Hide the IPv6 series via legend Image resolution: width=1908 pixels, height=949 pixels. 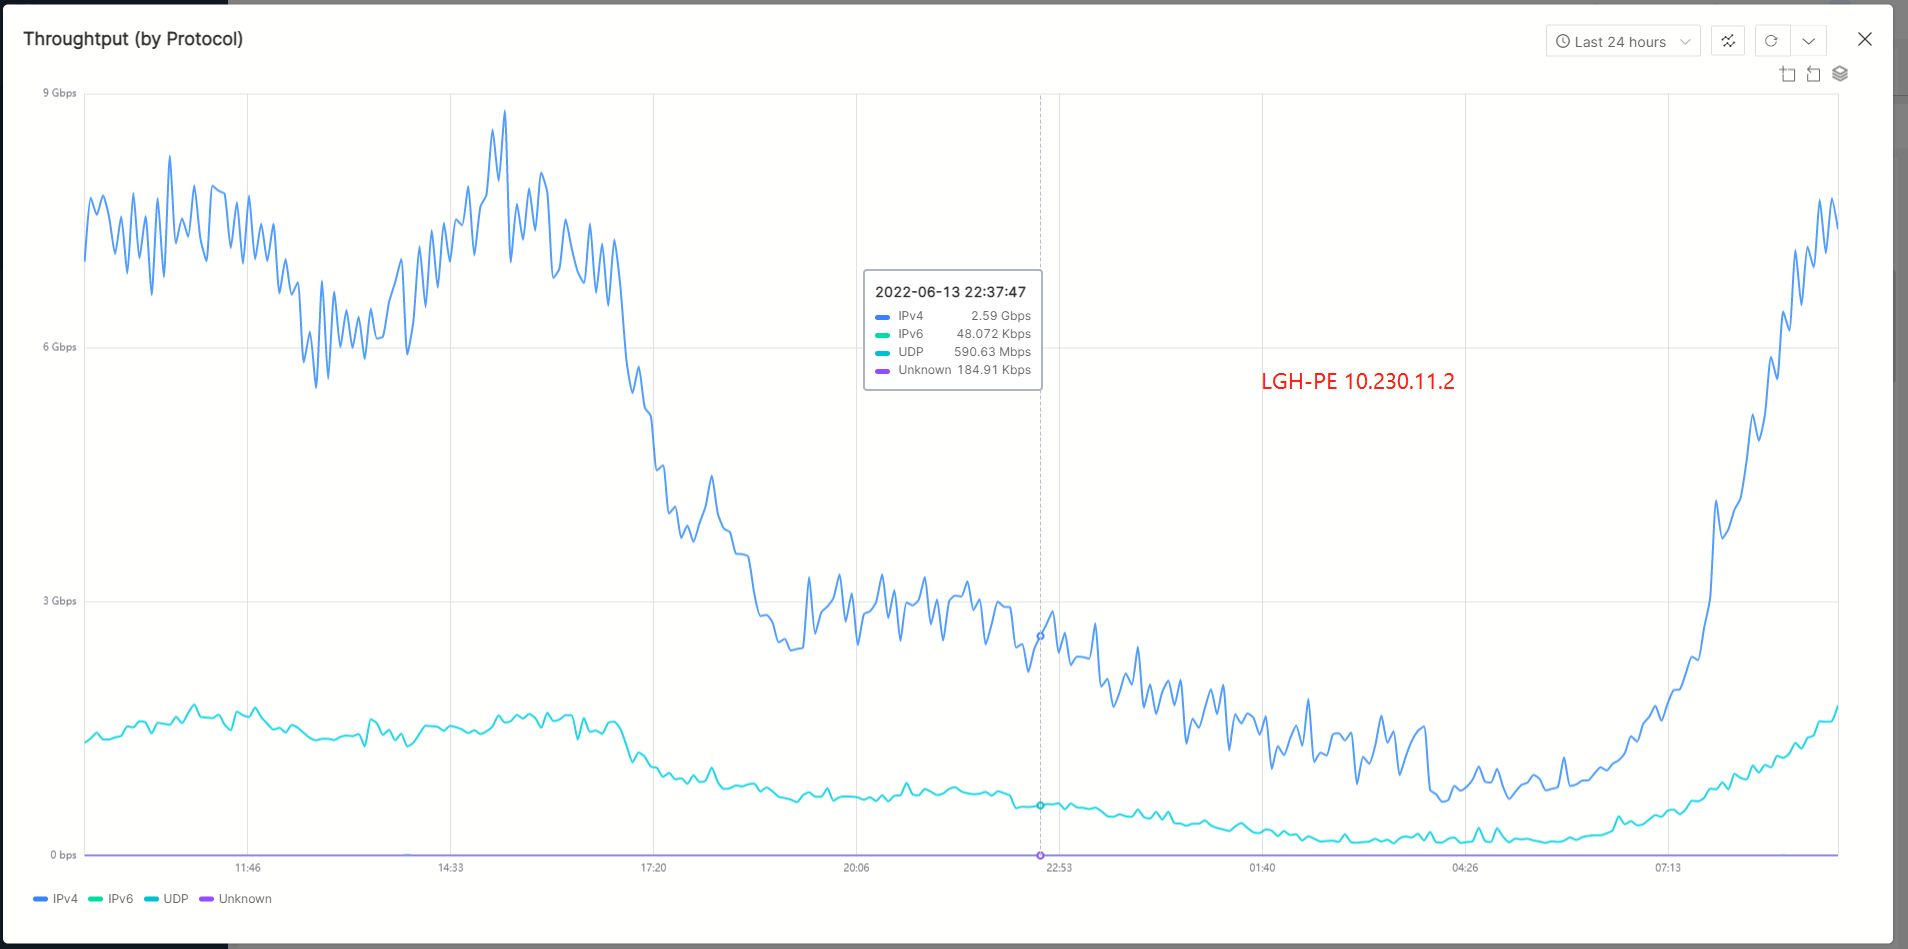click(111, 899)
